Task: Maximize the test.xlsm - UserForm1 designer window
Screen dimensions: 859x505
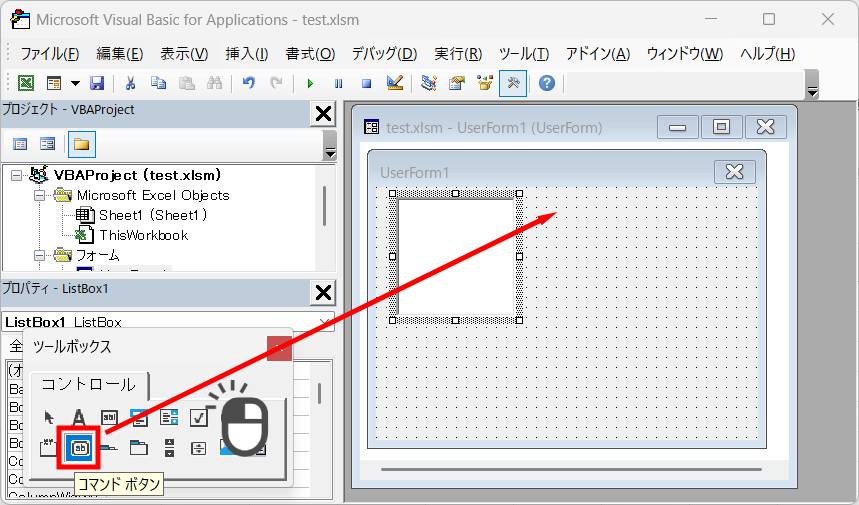Action: [721, 127]
